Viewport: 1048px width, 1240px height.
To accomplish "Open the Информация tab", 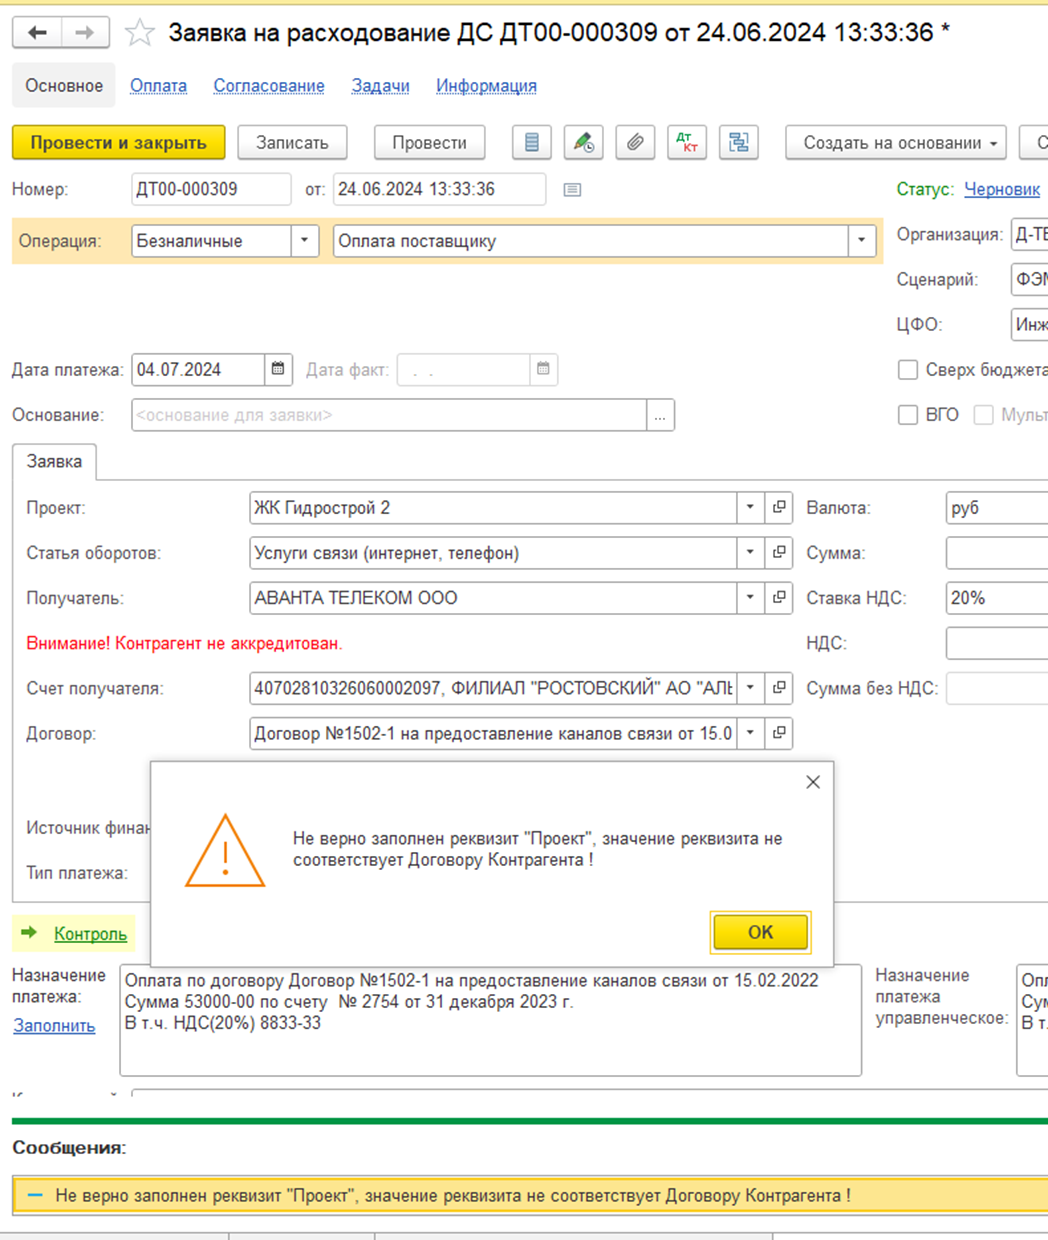I will click(x=486, y=86).
